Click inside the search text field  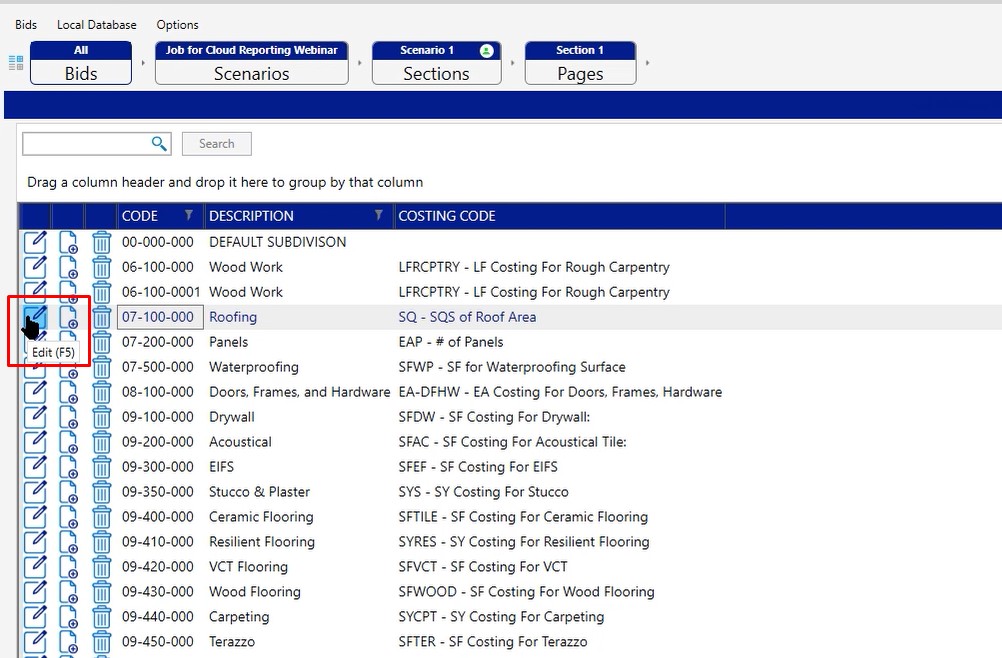point(86,144)
